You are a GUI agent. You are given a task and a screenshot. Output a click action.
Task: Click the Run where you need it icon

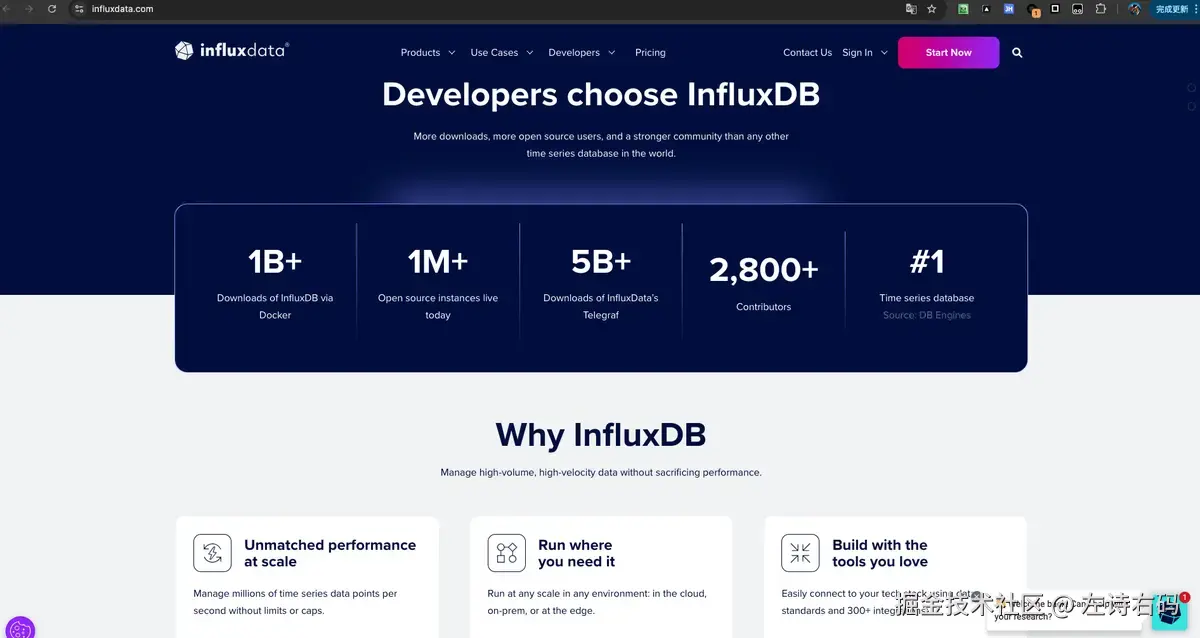click(506, 553)
